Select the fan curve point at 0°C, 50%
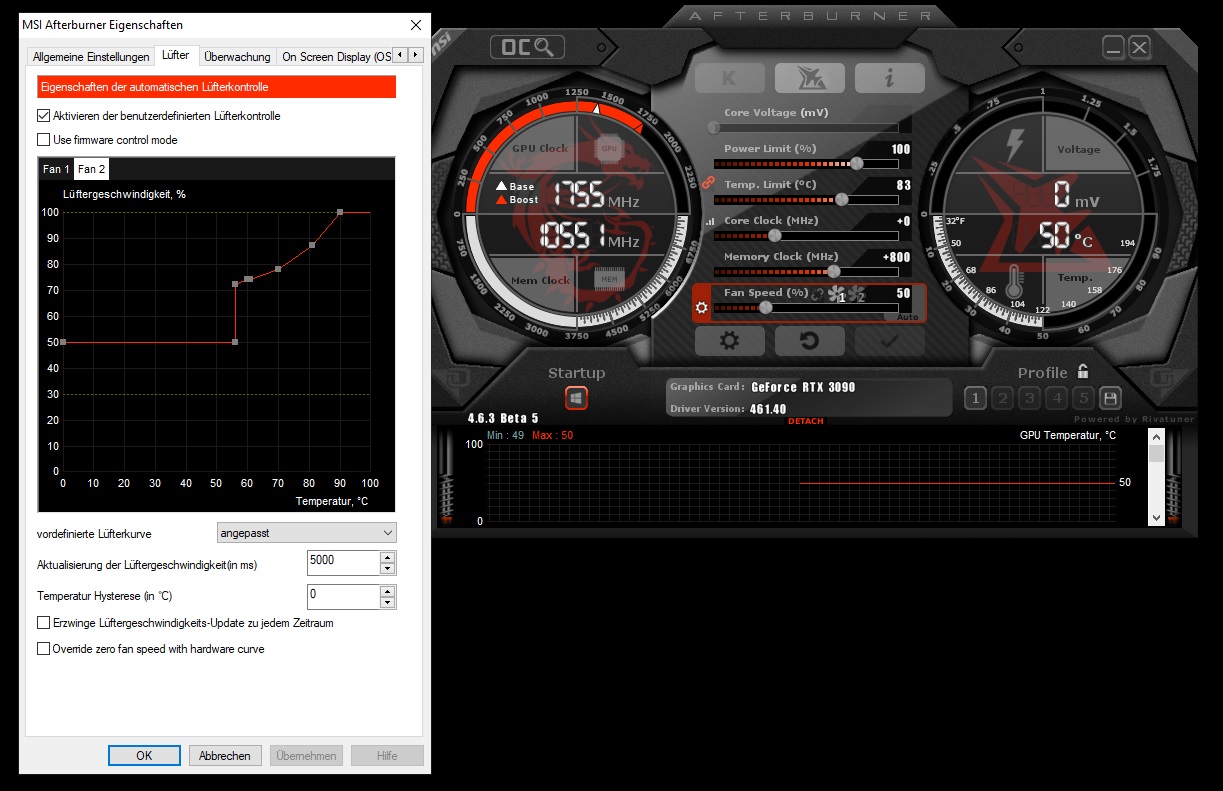 click(63, 342)
